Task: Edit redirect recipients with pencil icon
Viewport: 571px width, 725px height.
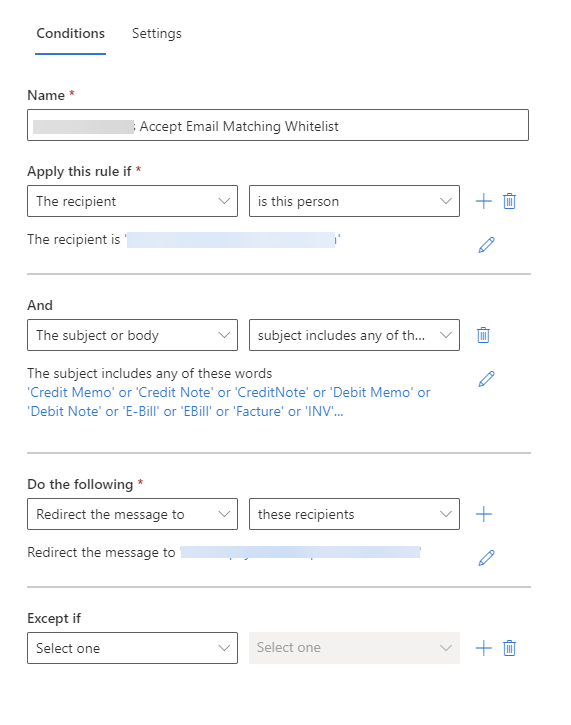Action: tap(486, 558)
